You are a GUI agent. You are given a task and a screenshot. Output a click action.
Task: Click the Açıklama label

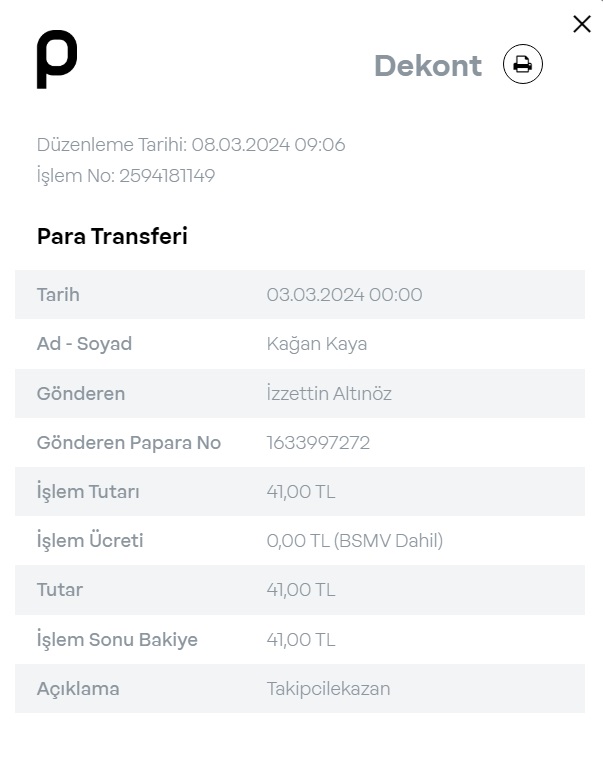[x=78, y=689]
